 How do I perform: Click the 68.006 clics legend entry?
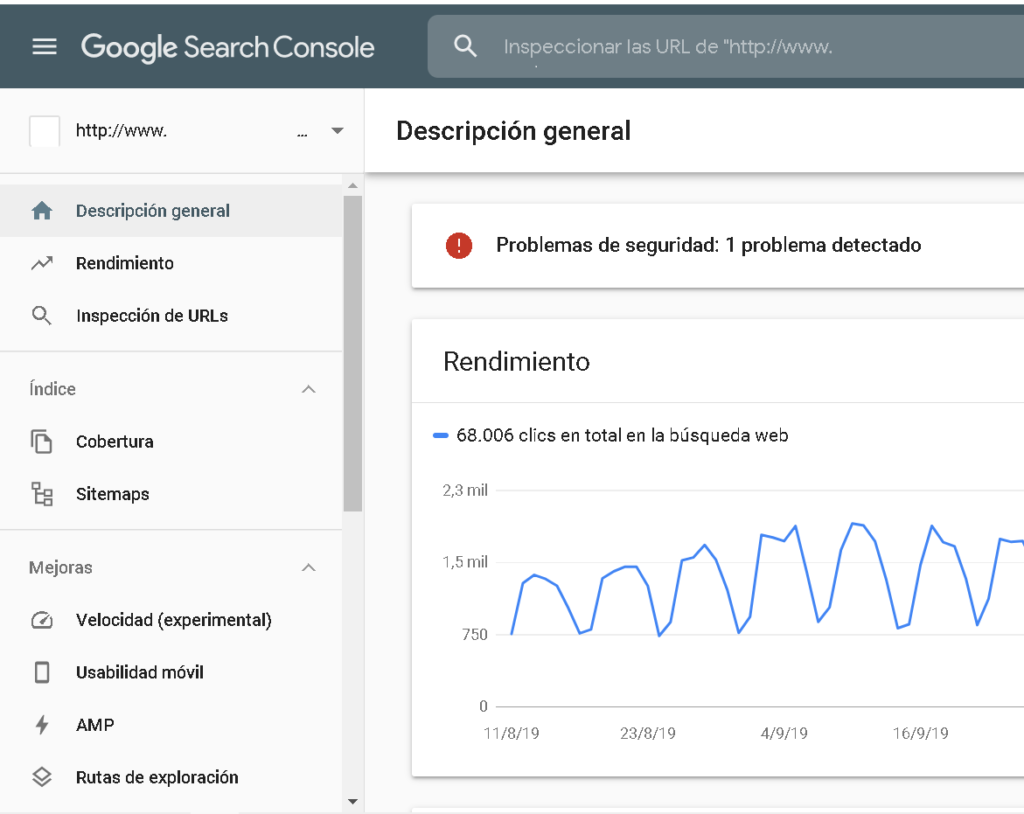[x=611, y=435]
